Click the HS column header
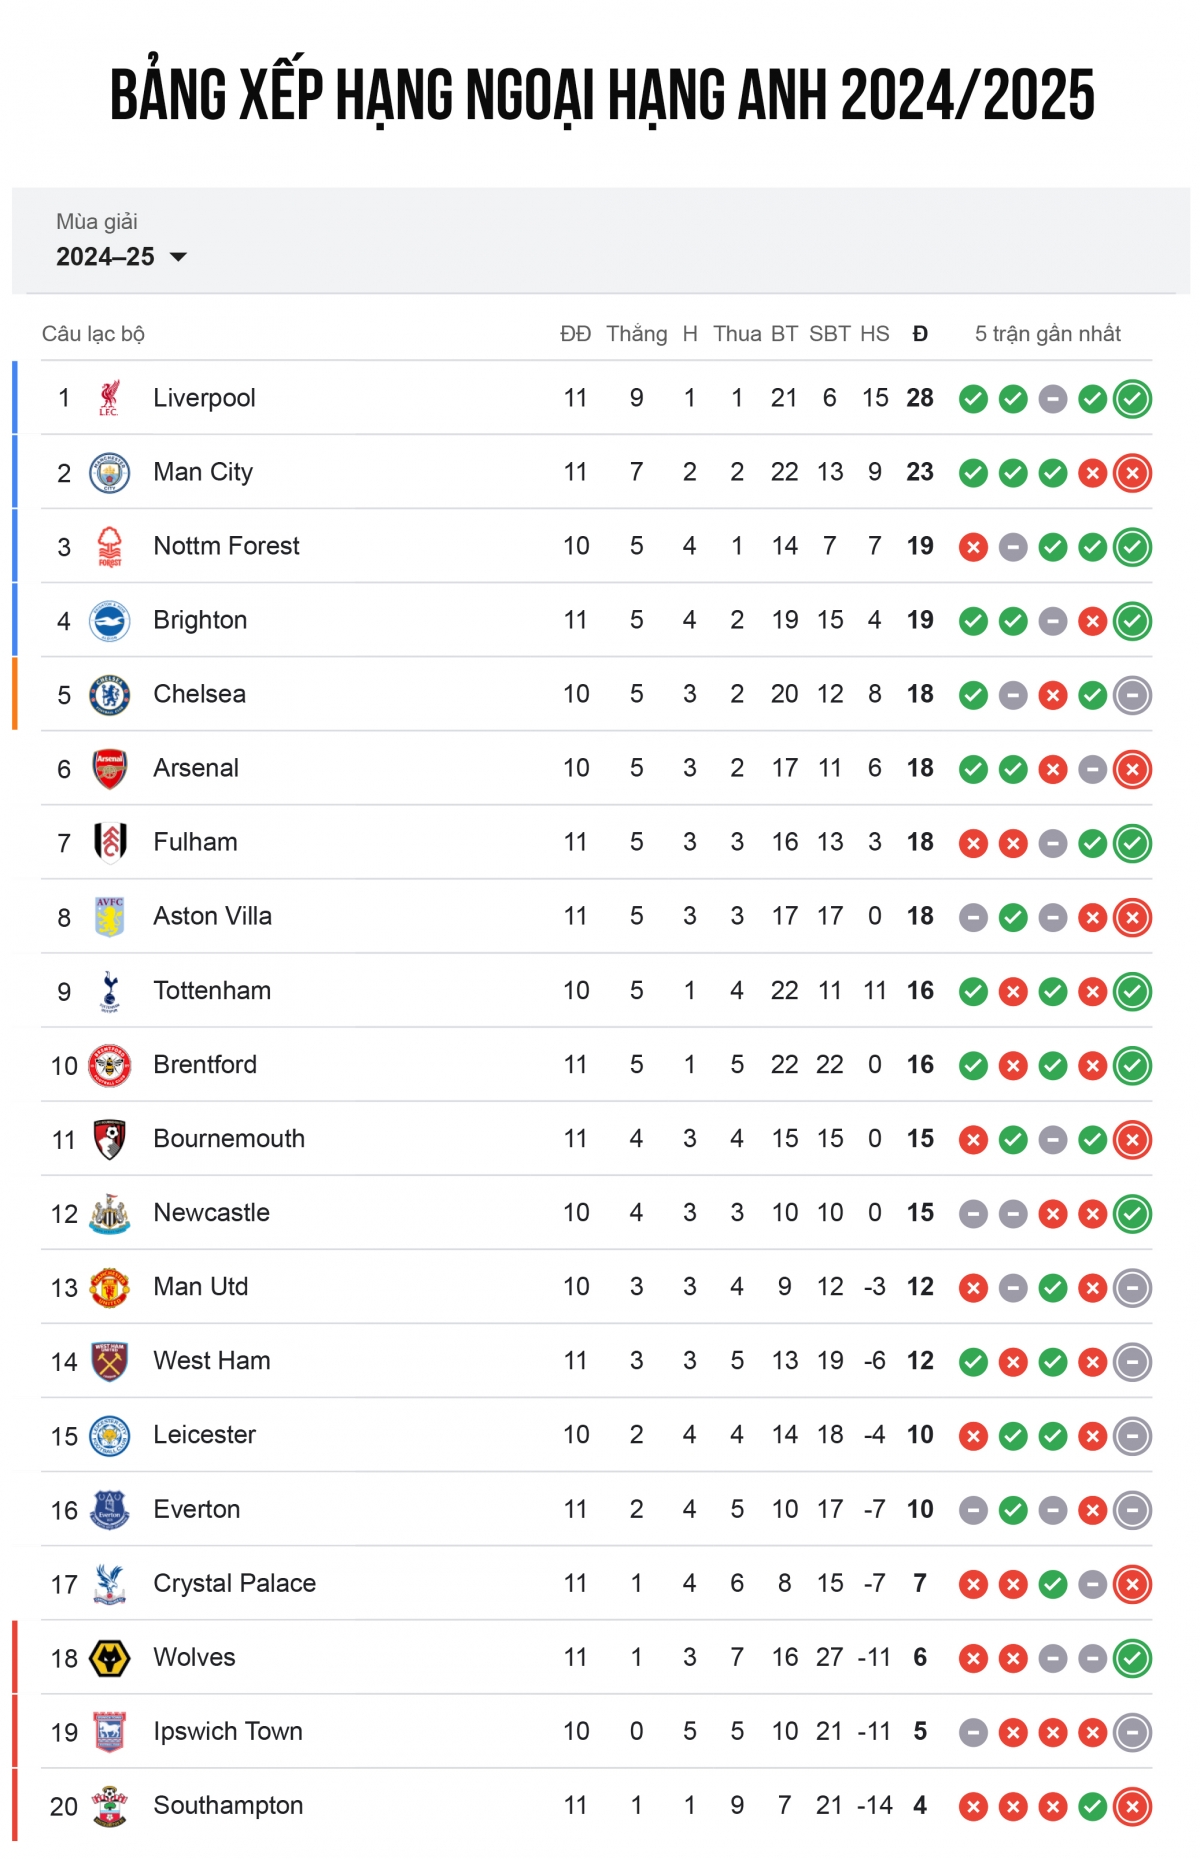The width and height of the screenshot is (1200, 1859). click(x=874, y=334)
